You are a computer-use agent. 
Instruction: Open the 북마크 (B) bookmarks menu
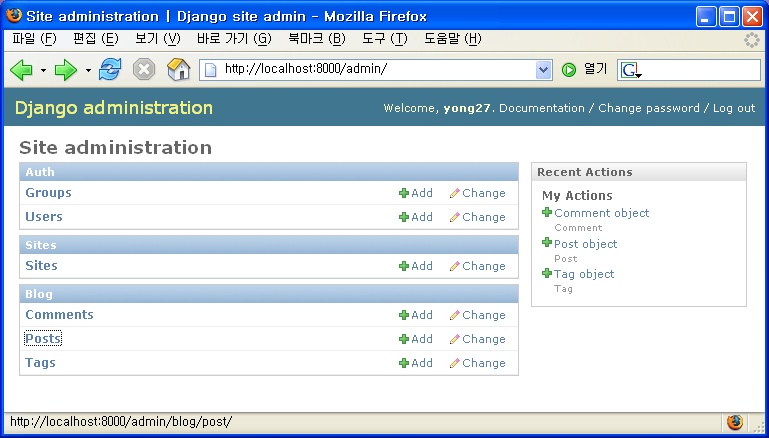(x=316, y=39)
